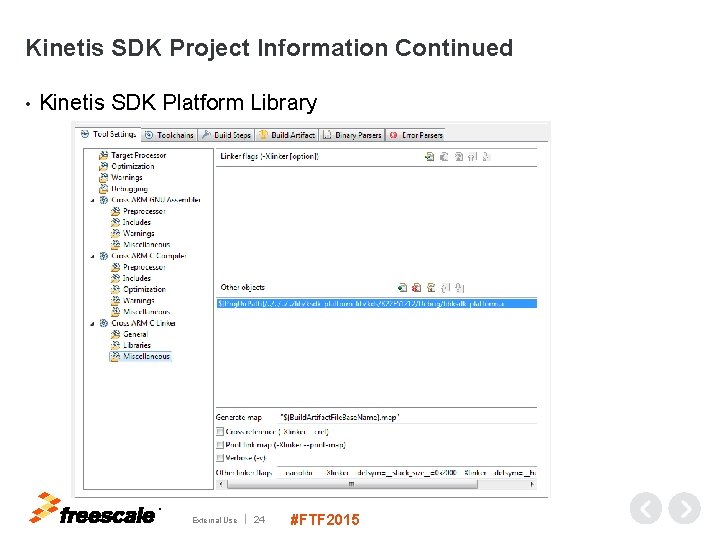Screen dimensions: 720x540
Task: Enable Cross reference checkbox
Action: pyautogui.click(x=220, y=432)
